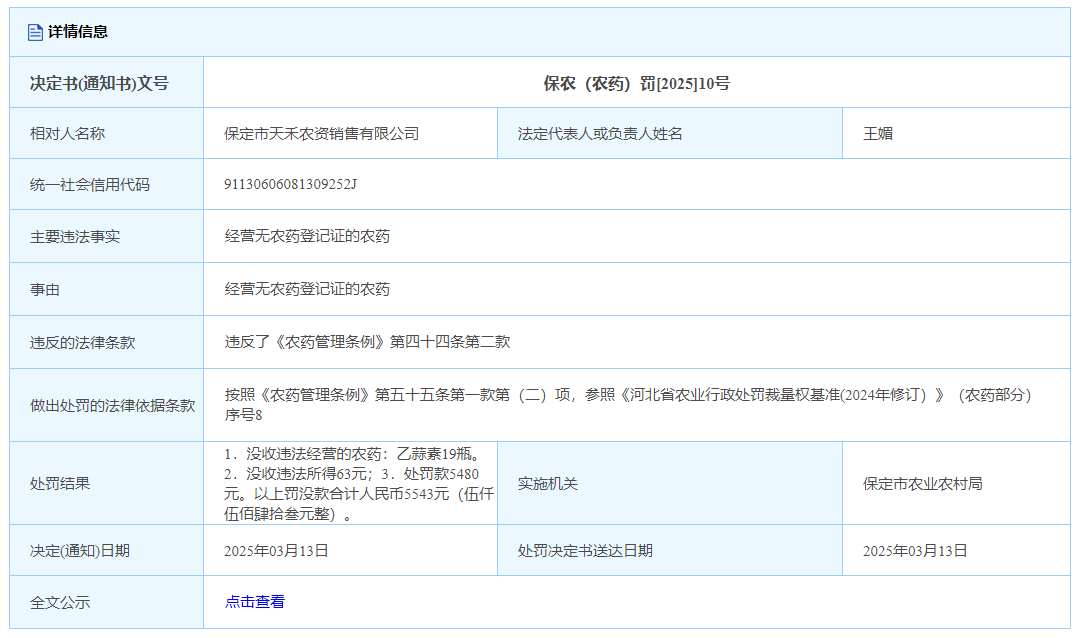The image size is (1080, 638).
Task: Select document number 保农（农药）罚[2025]10号
Action: [636, 83]
